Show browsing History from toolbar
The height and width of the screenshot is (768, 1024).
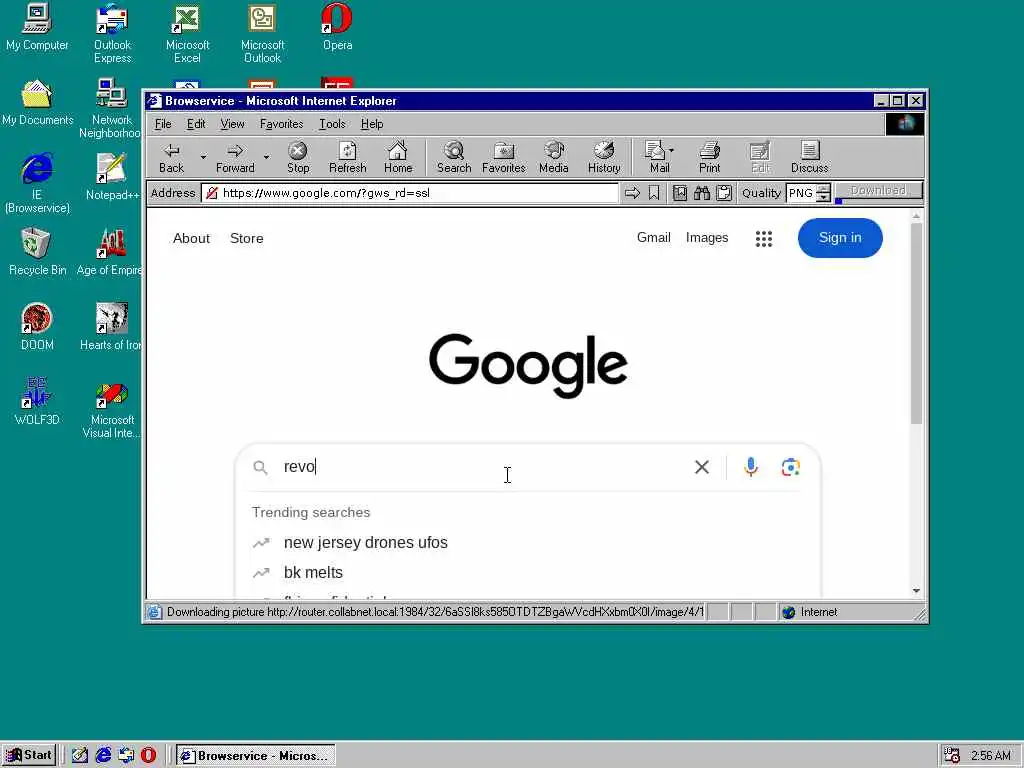604,157
